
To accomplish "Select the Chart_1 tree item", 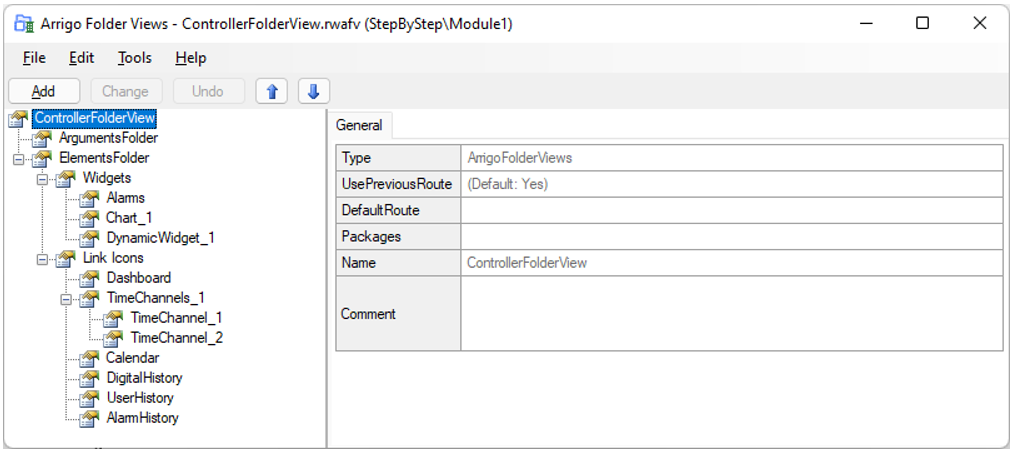I will 130,218.
